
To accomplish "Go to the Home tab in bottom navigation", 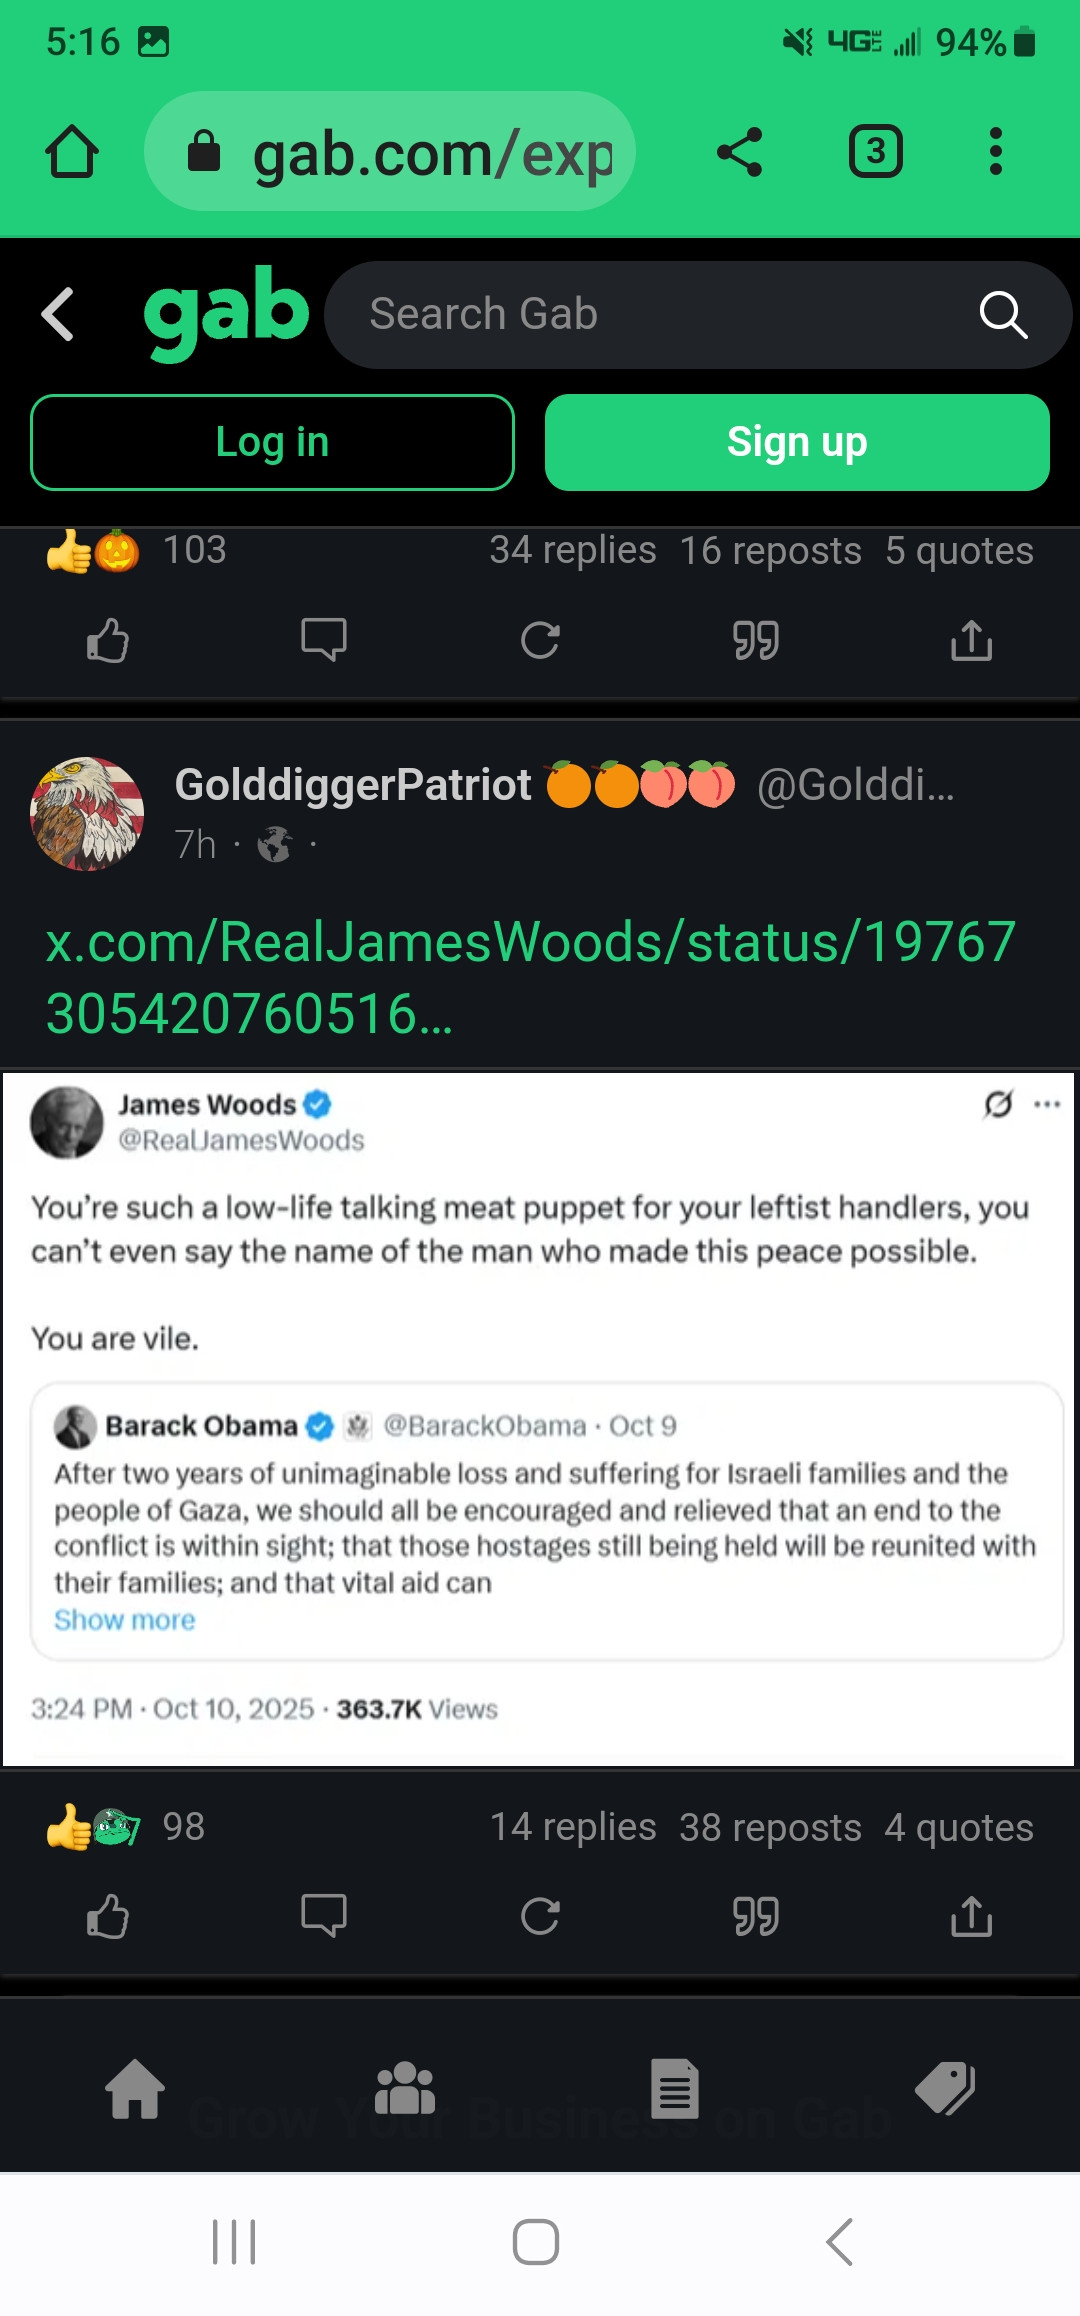I will pyautogui.click(x=135, y=2089).
